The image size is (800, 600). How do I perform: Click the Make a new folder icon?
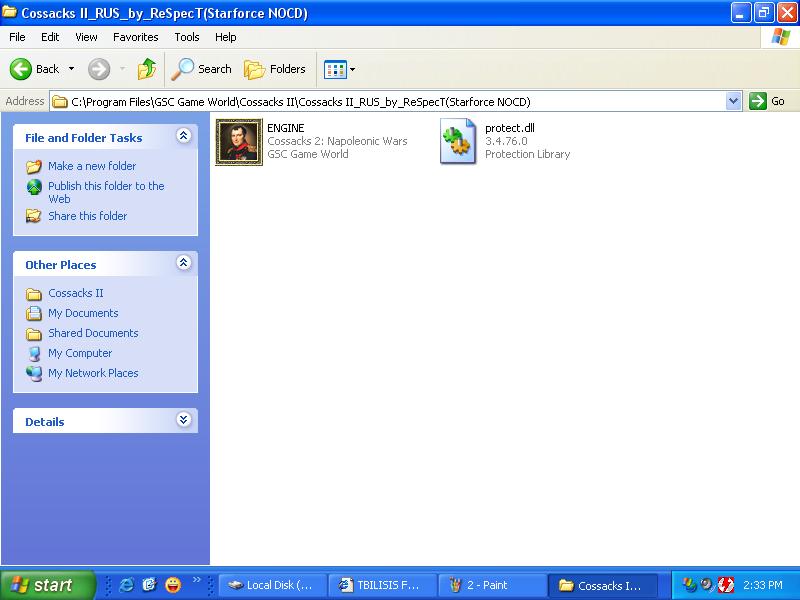34,167
